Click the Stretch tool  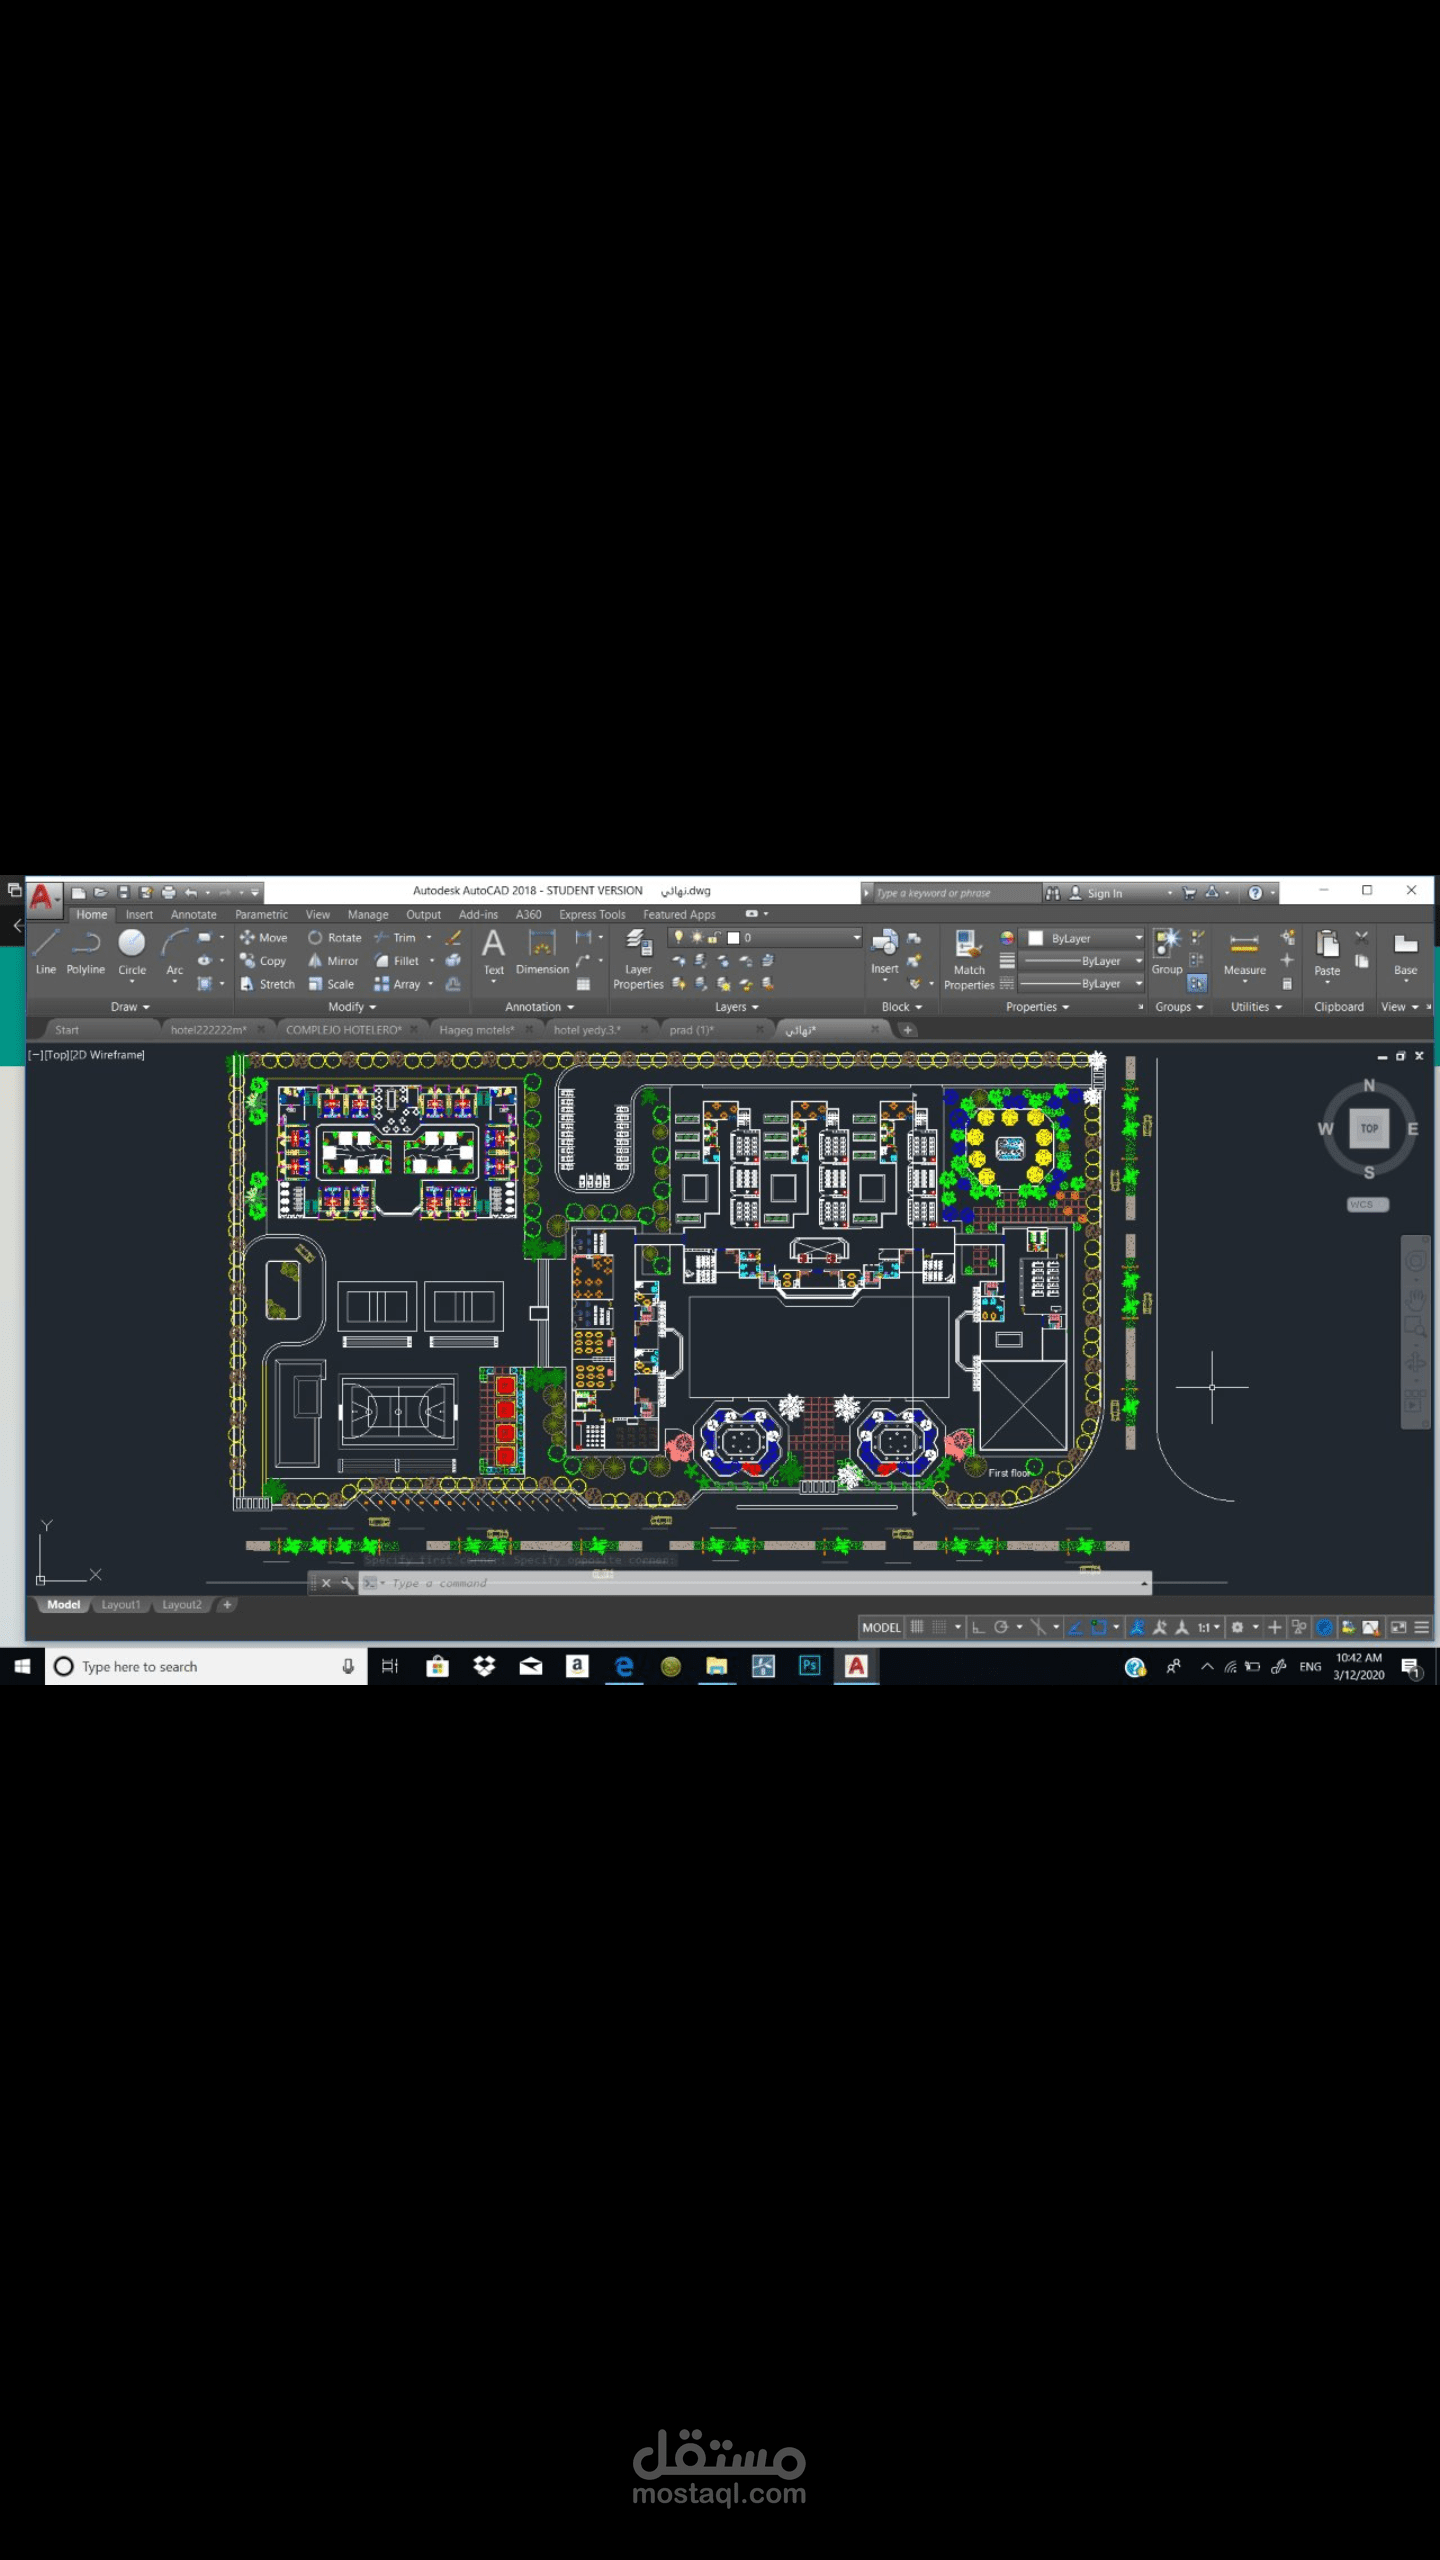pos(267,984)
